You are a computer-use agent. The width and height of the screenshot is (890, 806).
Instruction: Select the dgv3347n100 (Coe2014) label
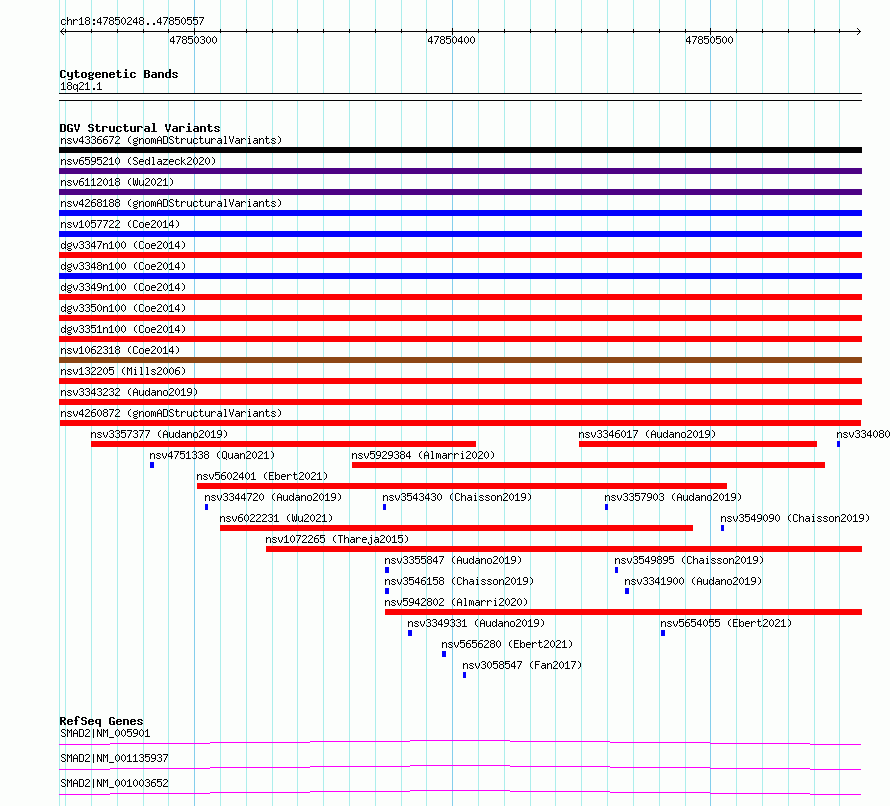click(123, 245)
